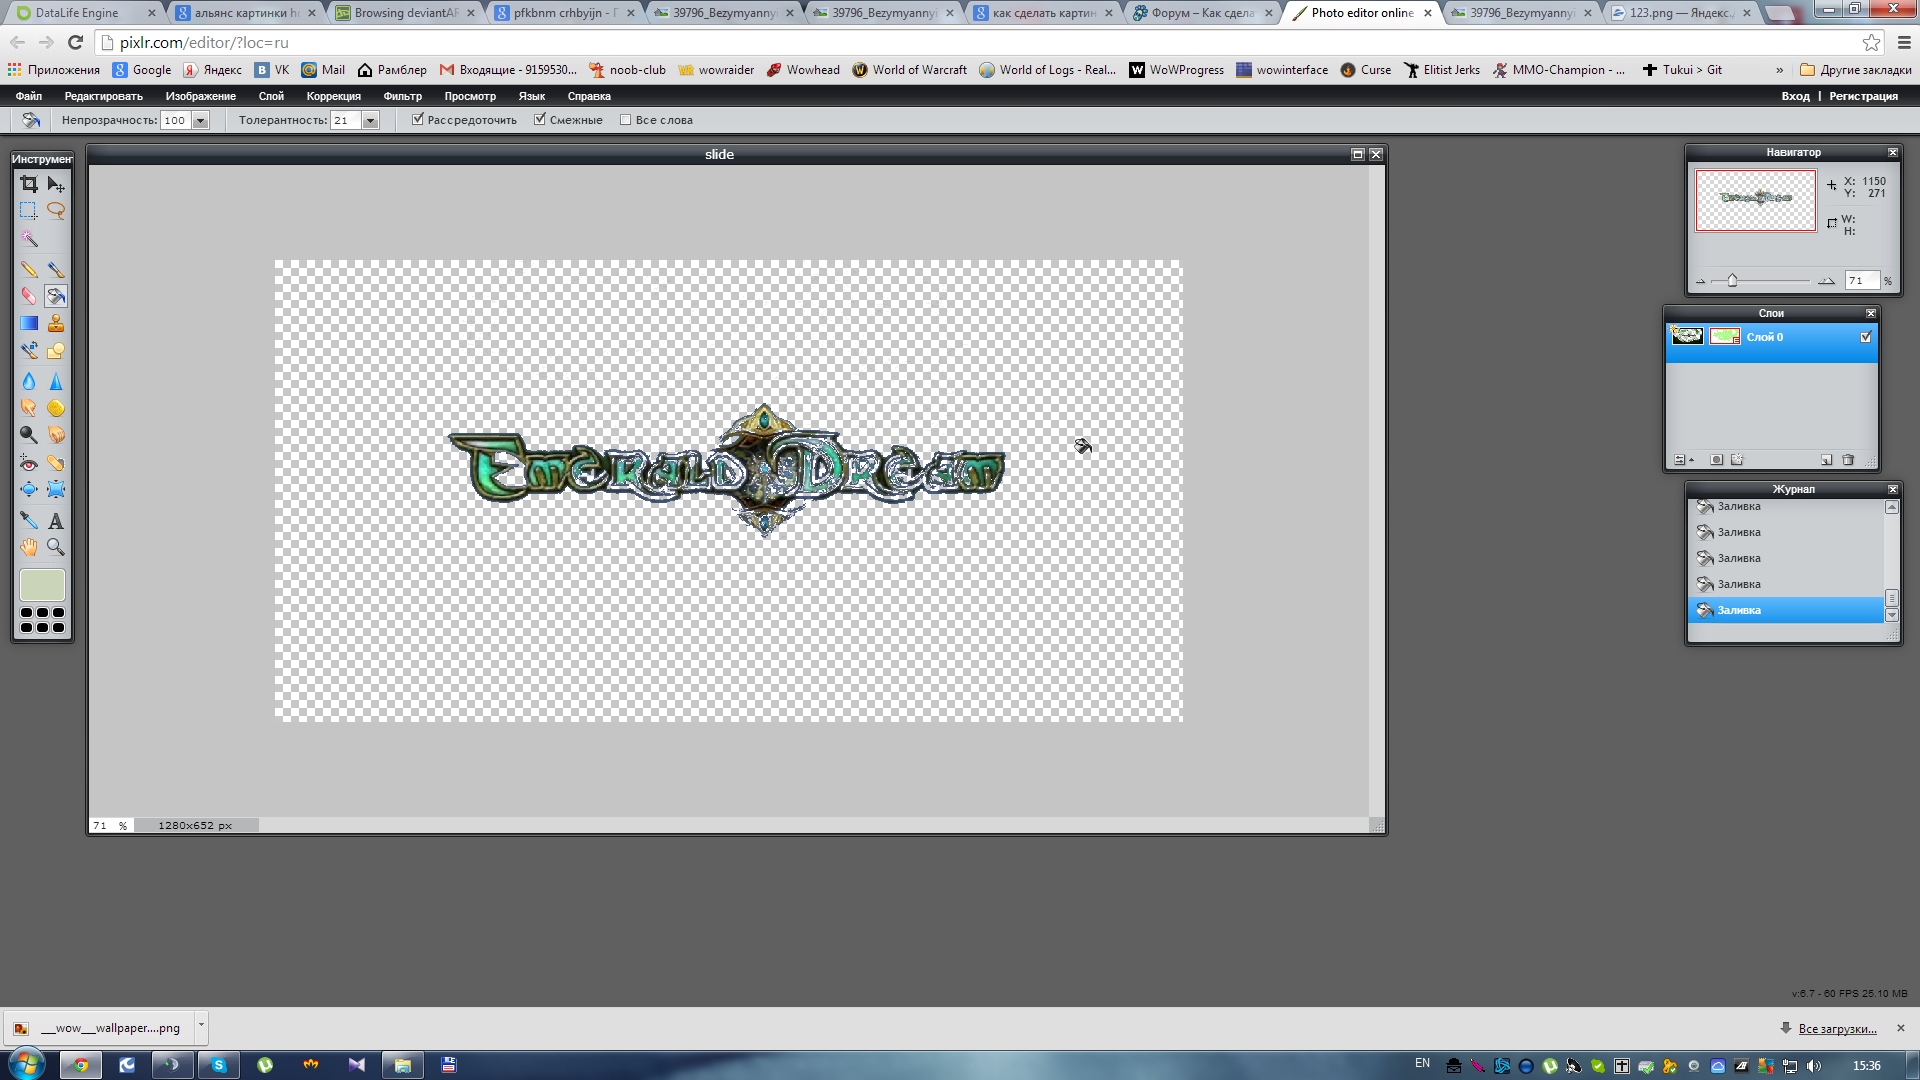Open the Толерантность dropdown arrow
The width and height of the screenshot is (1920, 1080).
click(370, 121)
